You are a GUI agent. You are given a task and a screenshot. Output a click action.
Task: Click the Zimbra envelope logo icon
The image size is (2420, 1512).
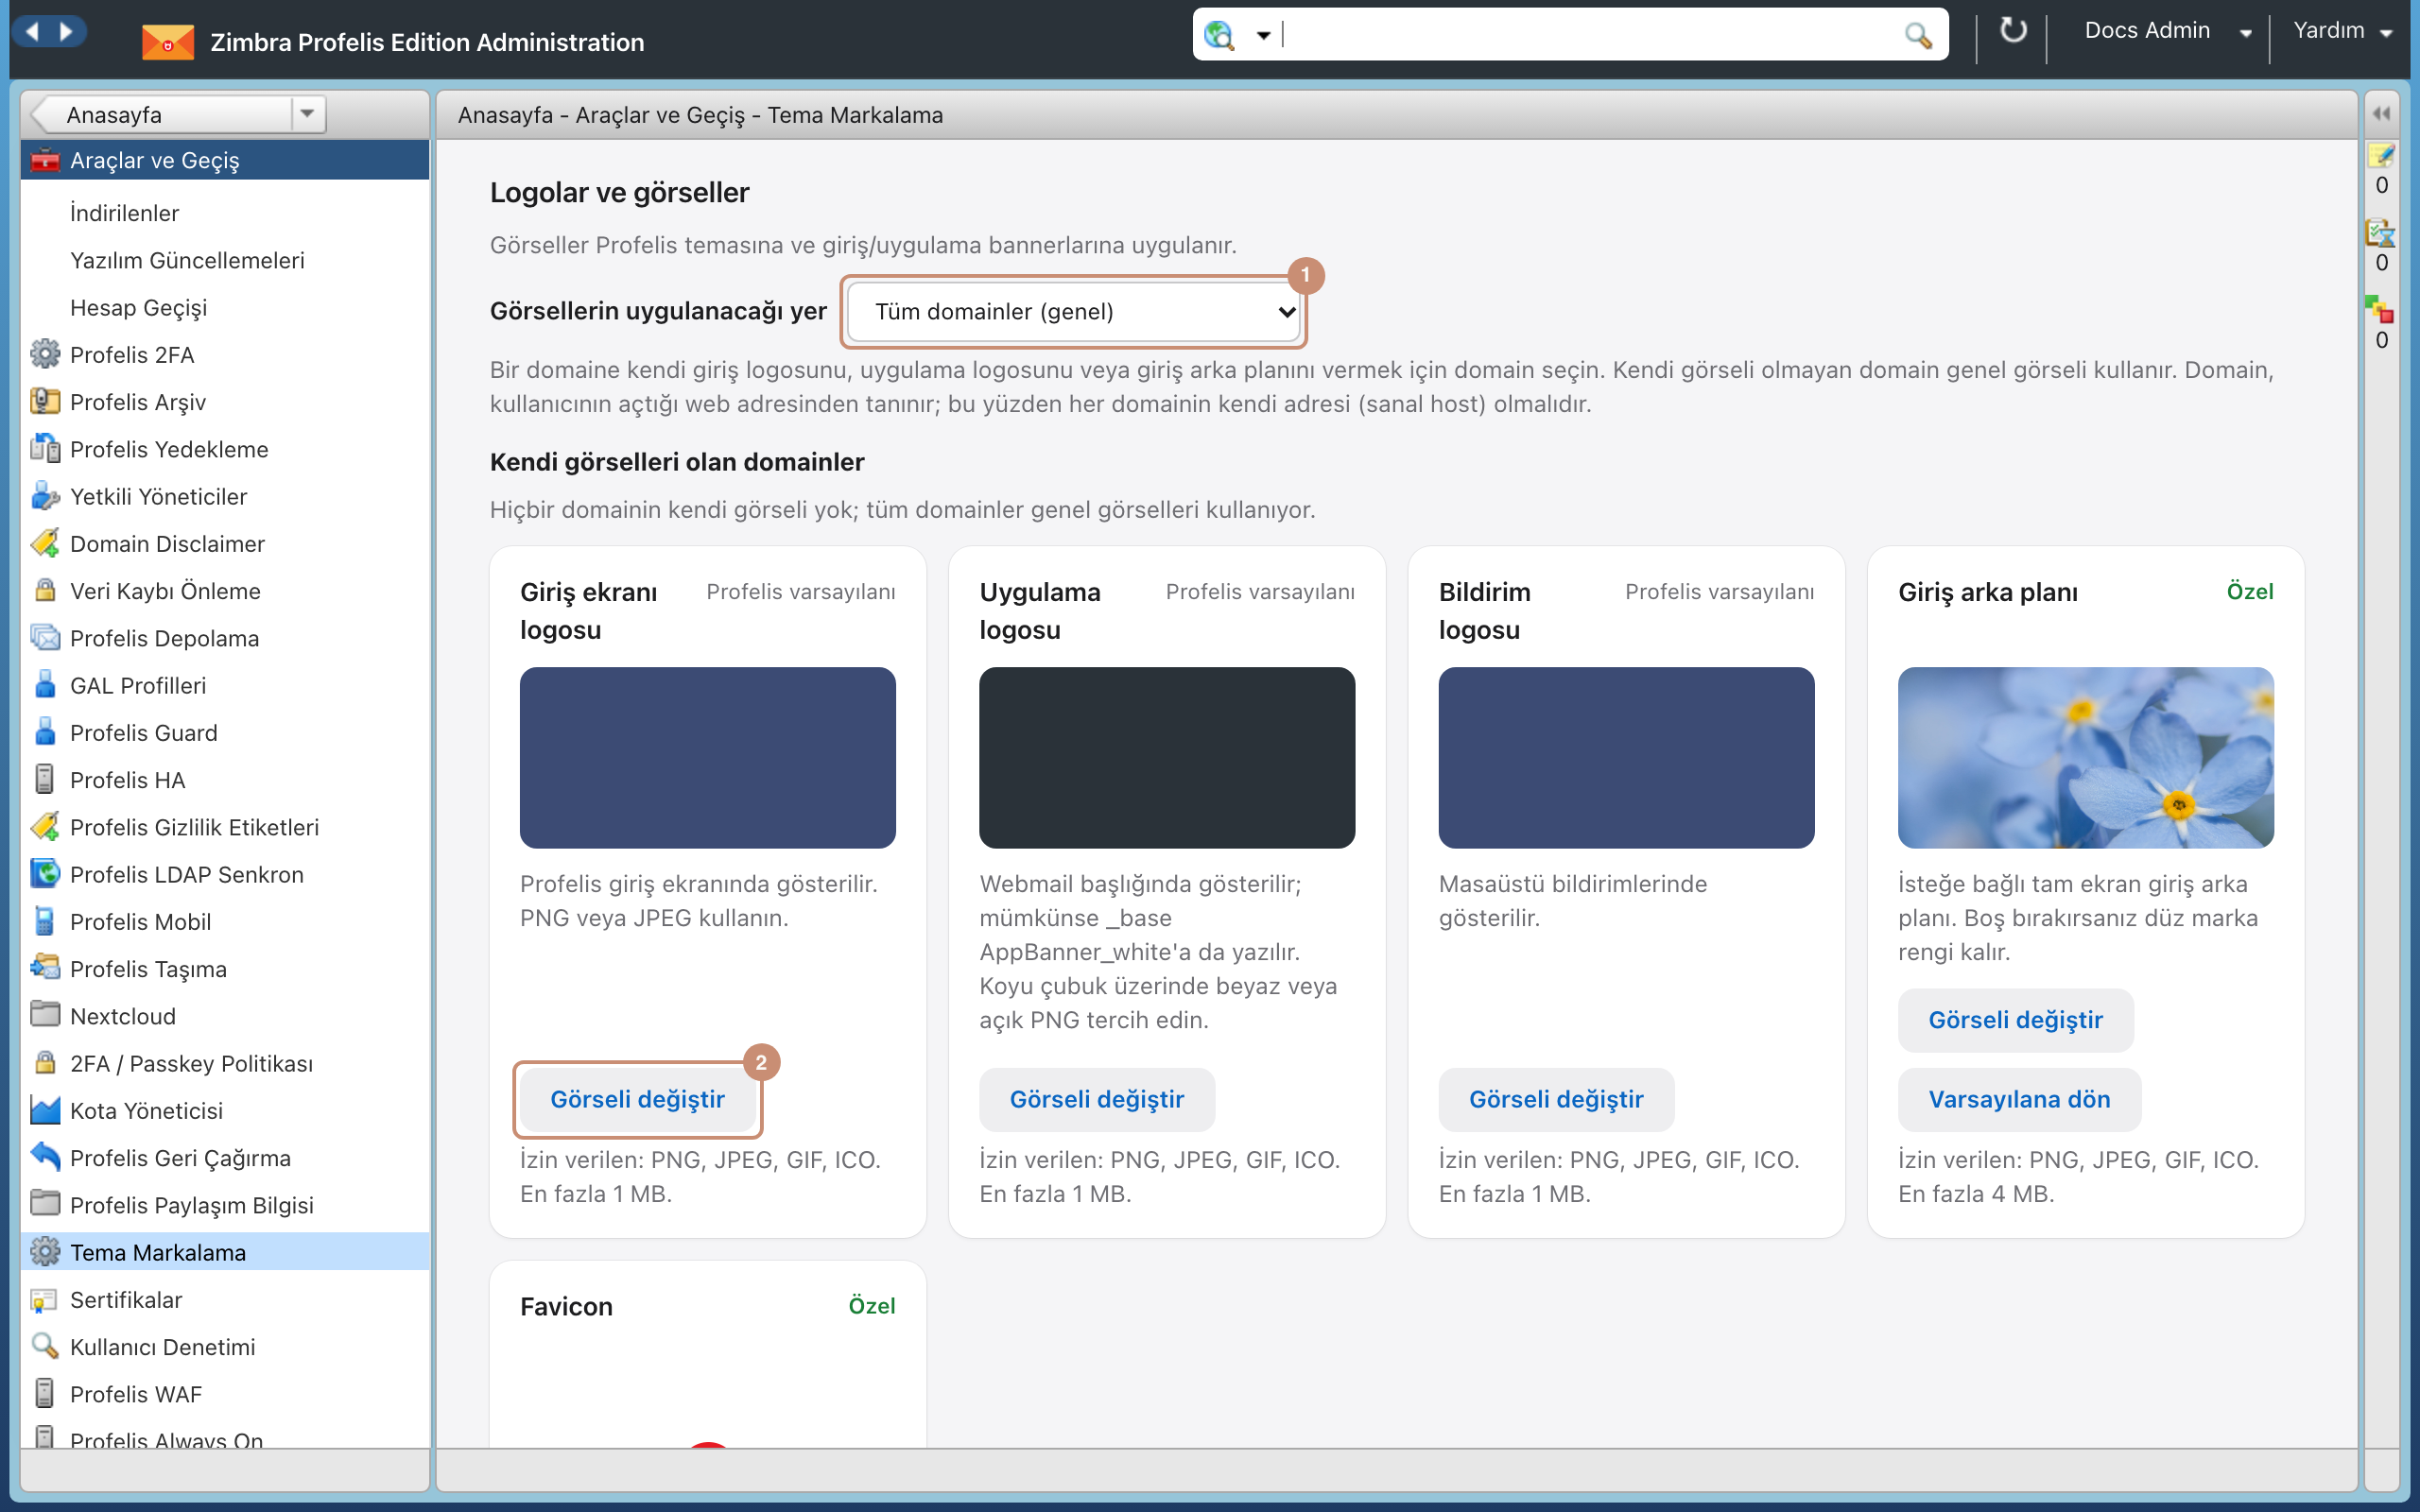click(167, 43)
